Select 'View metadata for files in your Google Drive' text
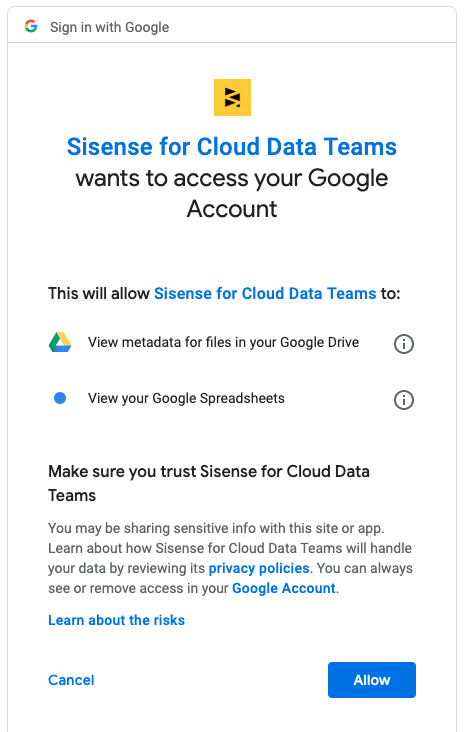 tap(224, 342)
